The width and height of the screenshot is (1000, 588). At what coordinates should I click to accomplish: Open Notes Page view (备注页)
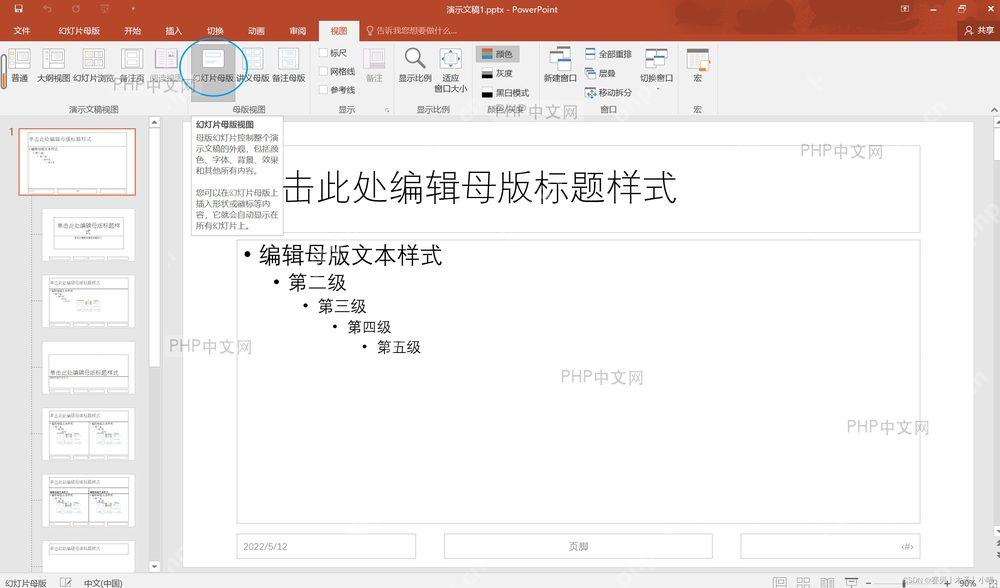tap(132, 66)
